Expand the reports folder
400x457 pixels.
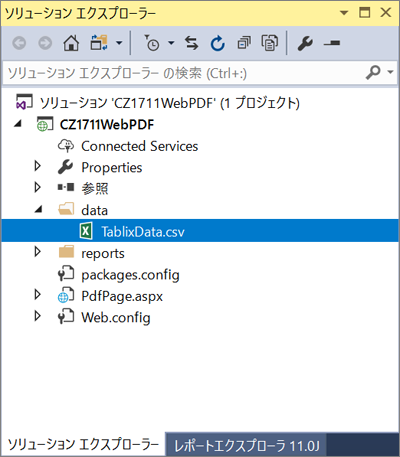point(38,252)
